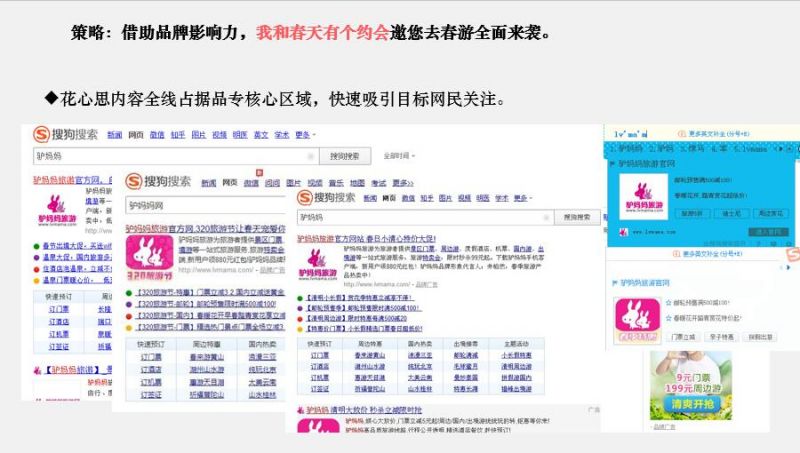Click the info icon before the upper 更多英文补全

[x=681, y=134]
